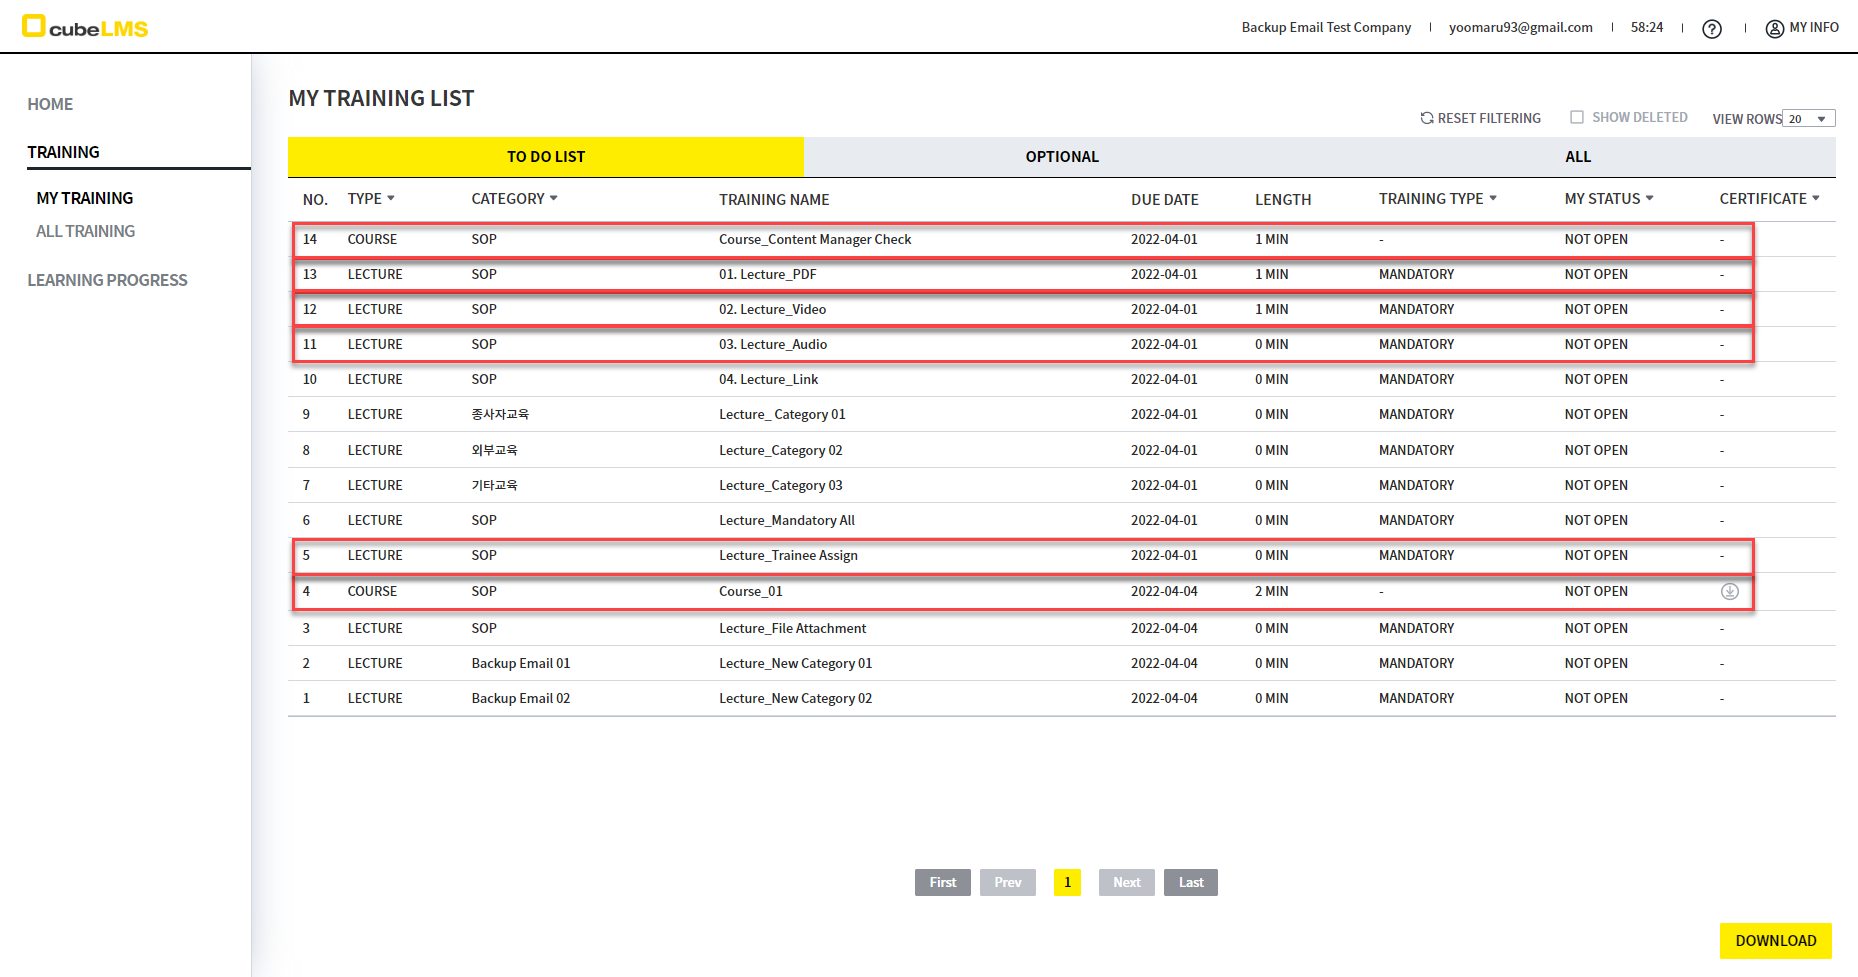Switch to the OPTIONAL tab
This screenshot has height=977, width=1858.
[x=1061, y=157]
